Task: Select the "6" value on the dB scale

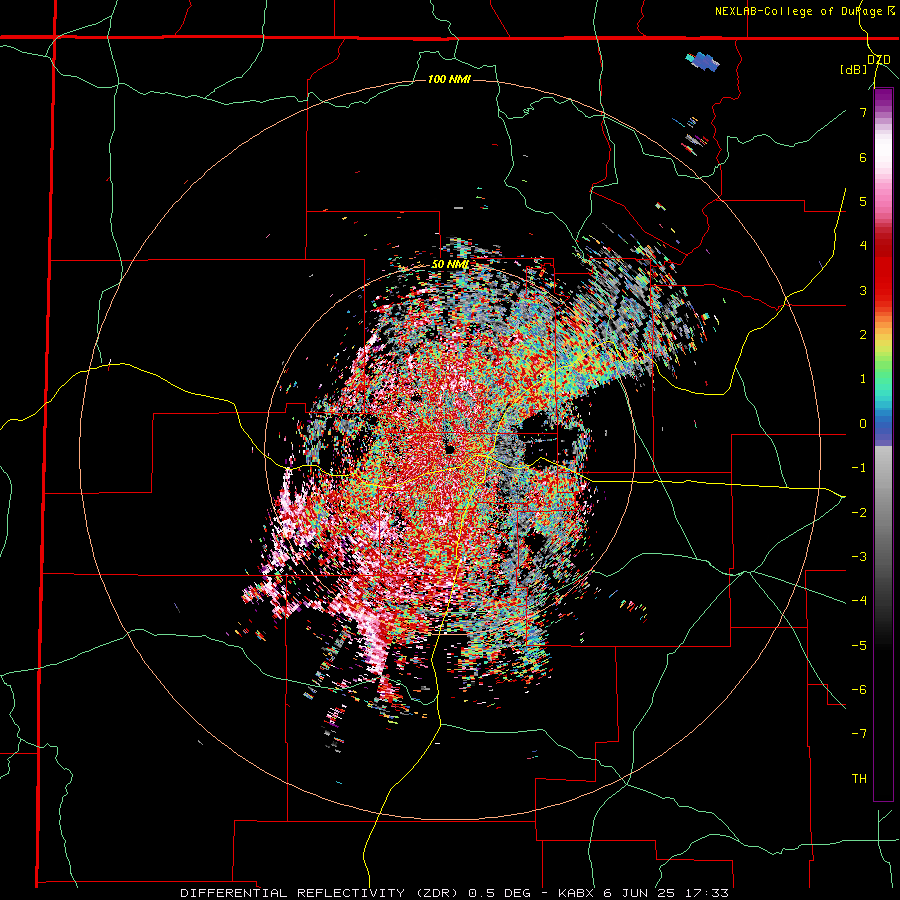Action: point(863,157)
